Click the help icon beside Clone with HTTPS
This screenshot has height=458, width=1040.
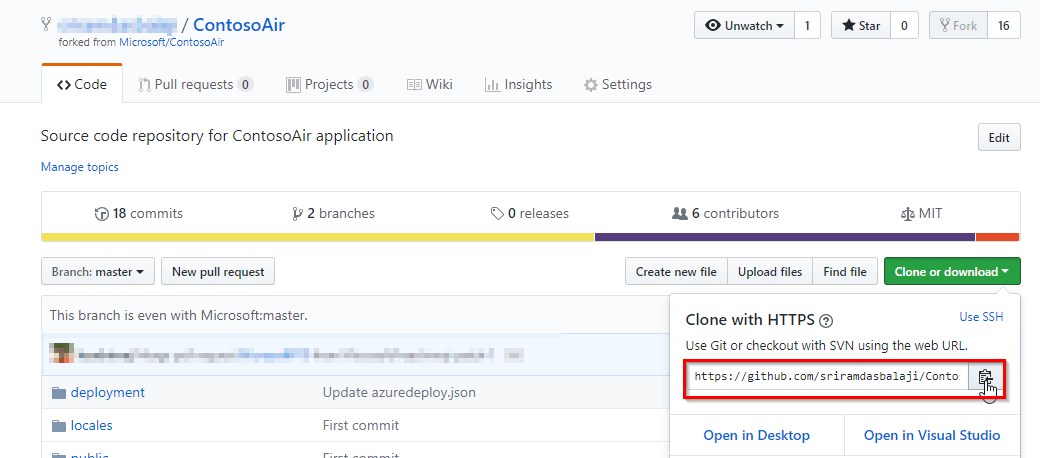[x=826, y=321]
